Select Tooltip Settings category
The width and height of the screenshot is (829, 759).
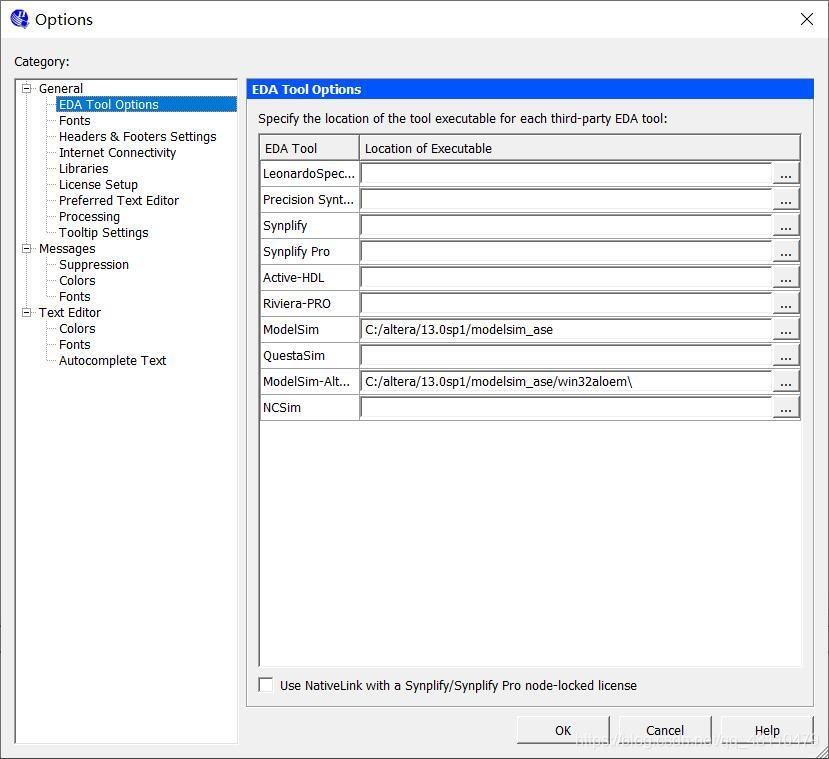pos(104,233)
